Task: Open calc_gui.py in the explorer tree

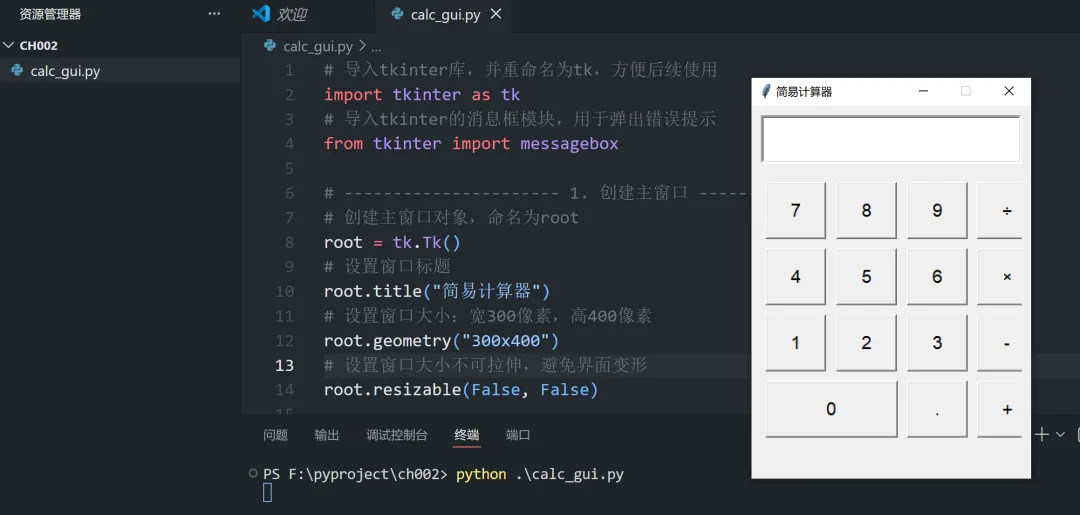Action: coord(120,71)
